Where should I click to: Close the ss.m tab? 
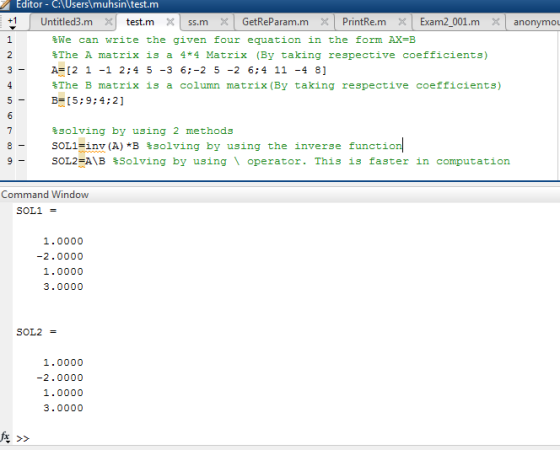224,22
